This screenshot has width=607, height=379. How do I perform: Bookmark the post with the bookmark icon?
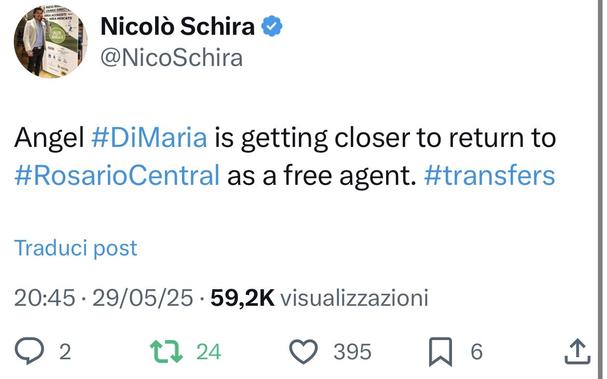440,352
